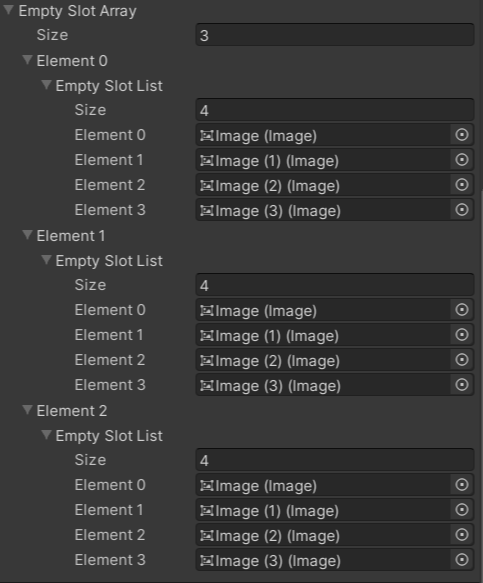Collapse top-level Element 2 foldout triangle
The height and width of the screenshot is (583, 483).
coord(27,410)
